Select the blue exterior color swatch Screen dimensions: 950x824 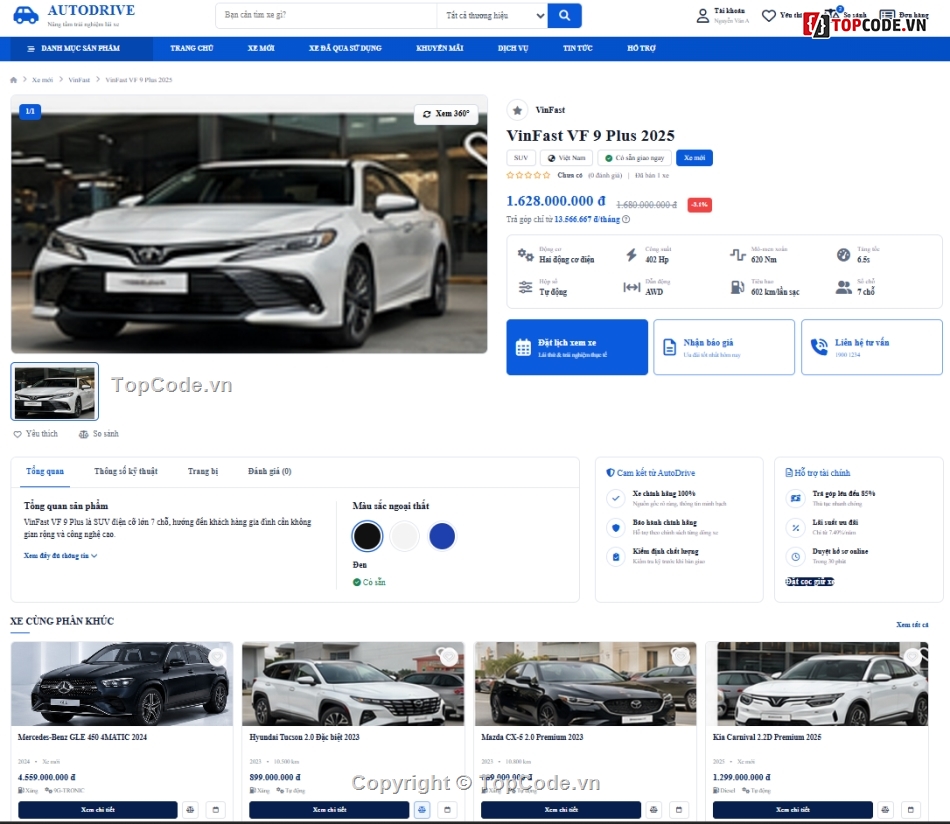pyautogui.click(x=442, y=536)
